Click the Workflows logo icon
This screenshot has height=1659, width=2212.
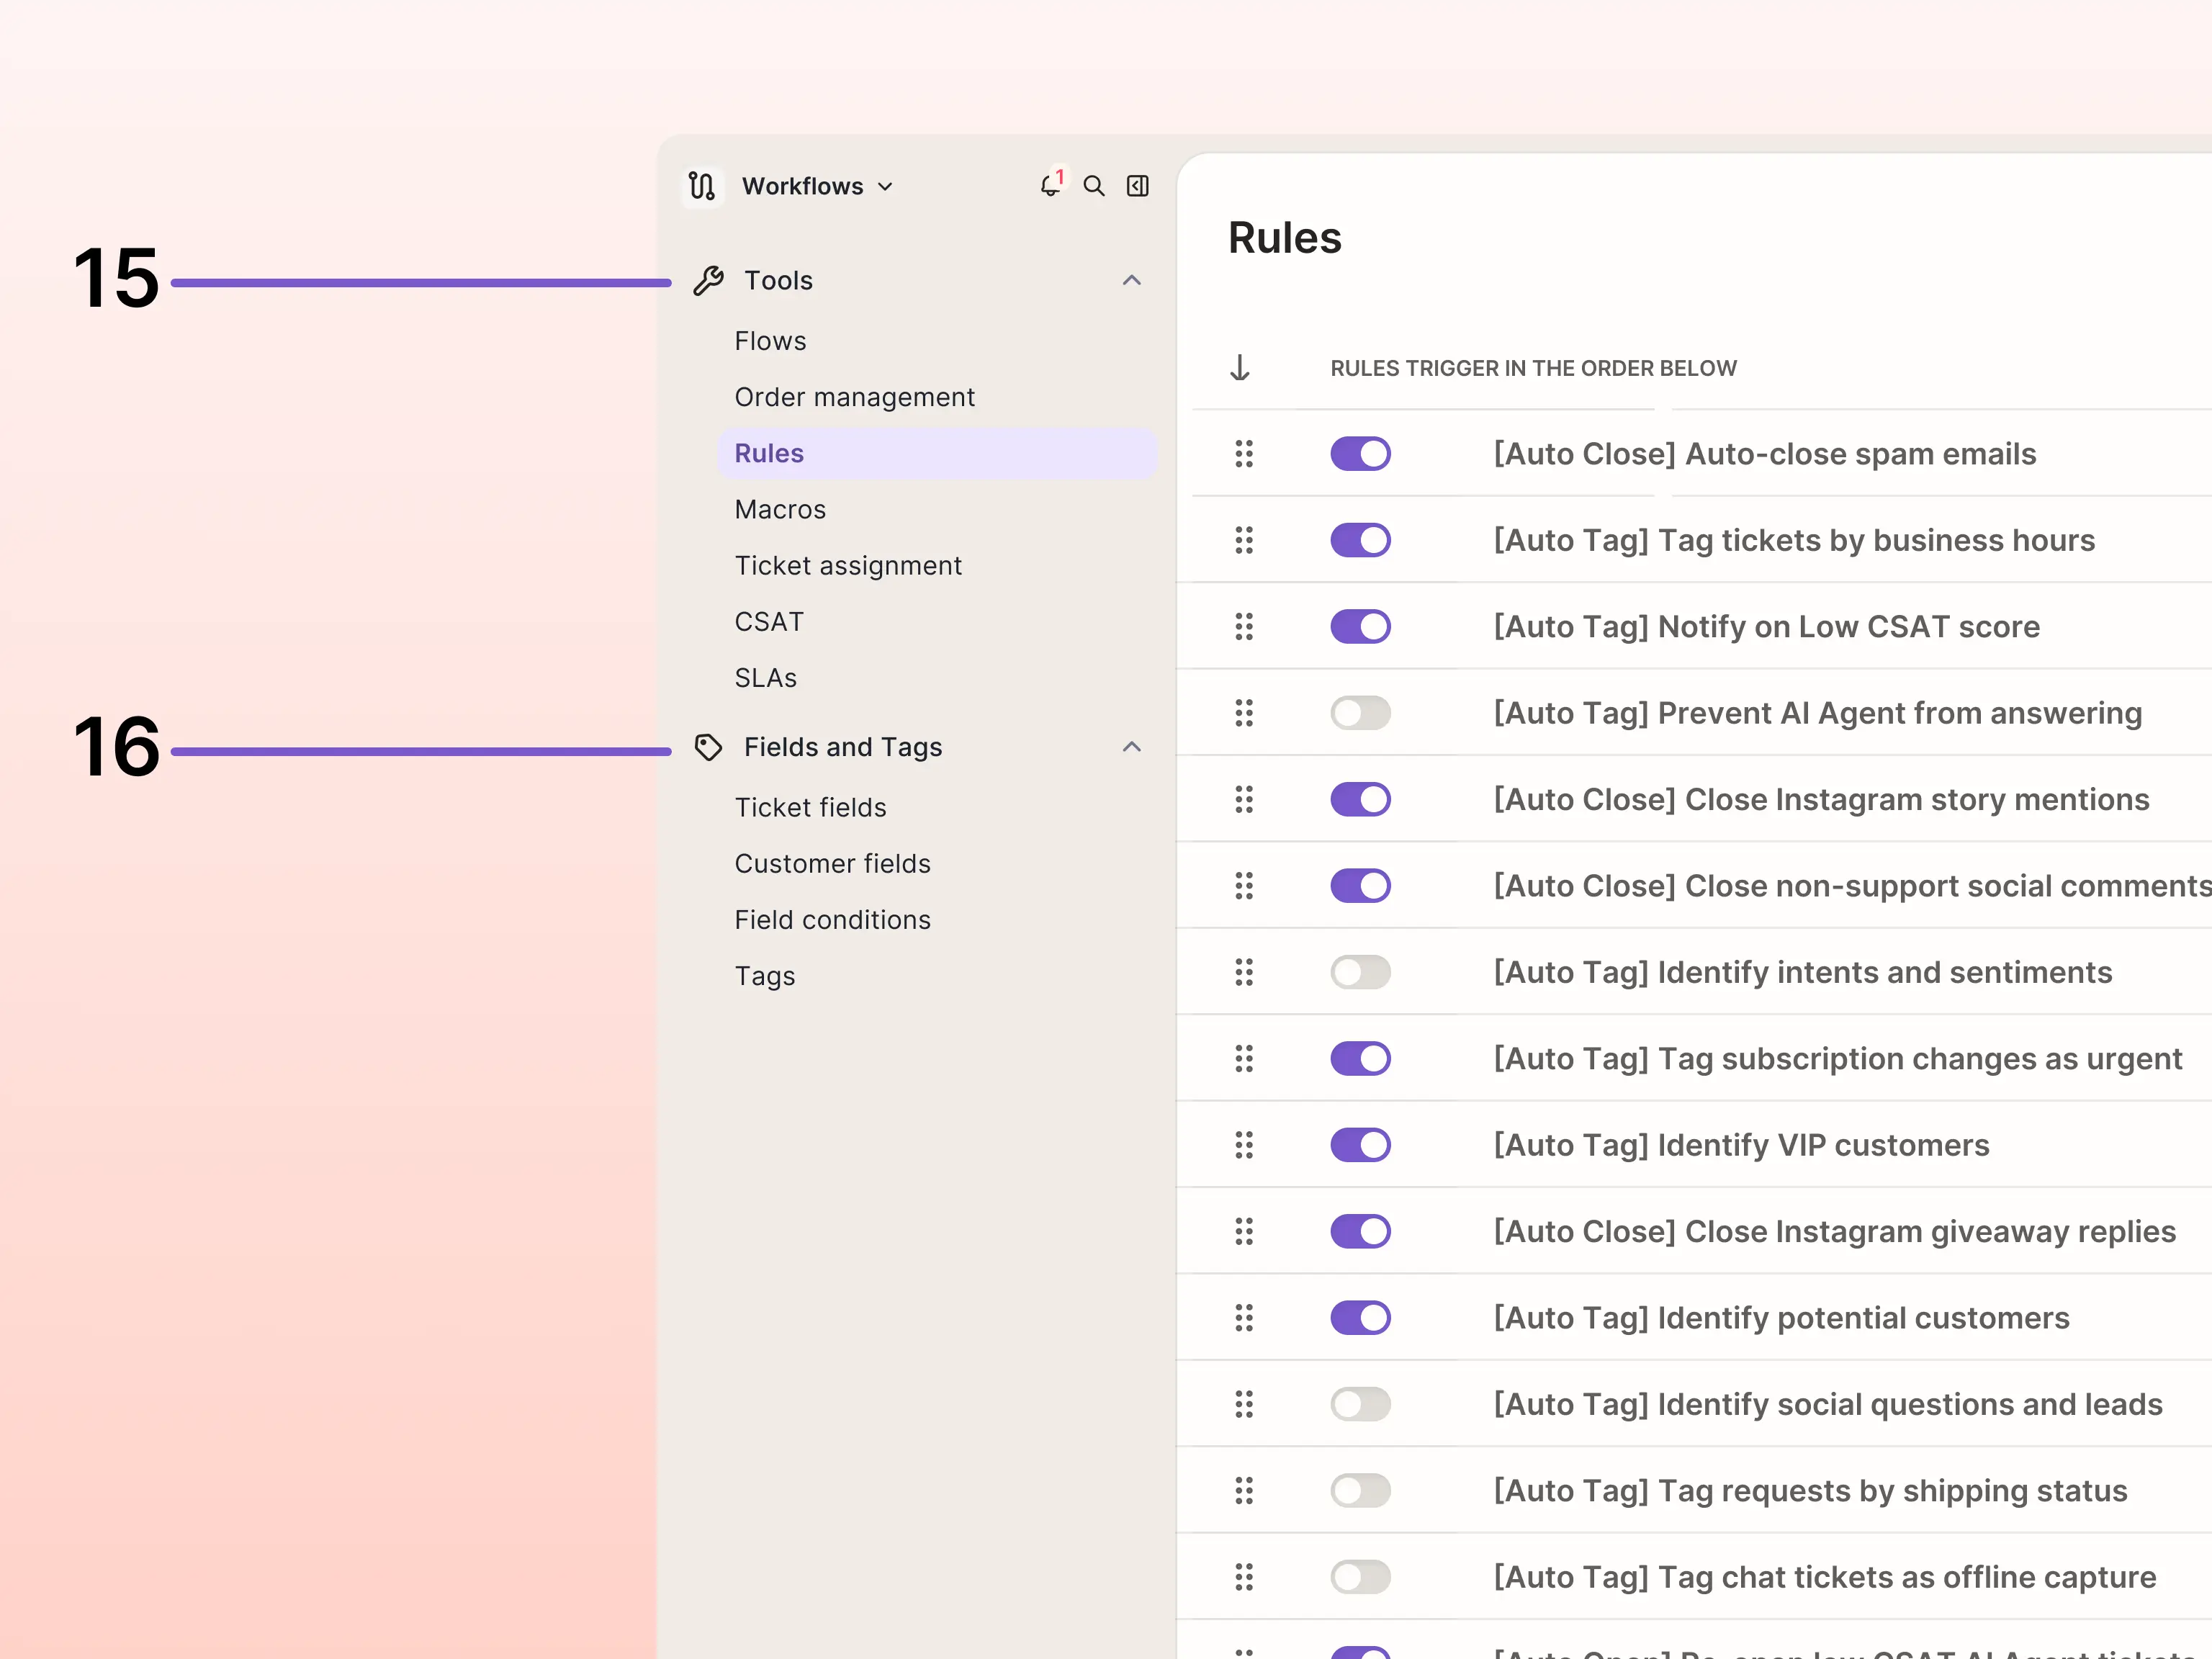(x=702, y=186)
